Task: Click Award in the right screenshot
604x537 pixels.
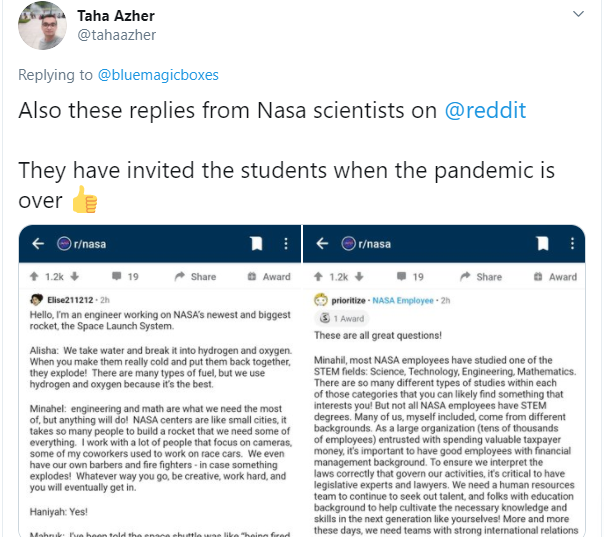Action: click(x=555, y=277)
